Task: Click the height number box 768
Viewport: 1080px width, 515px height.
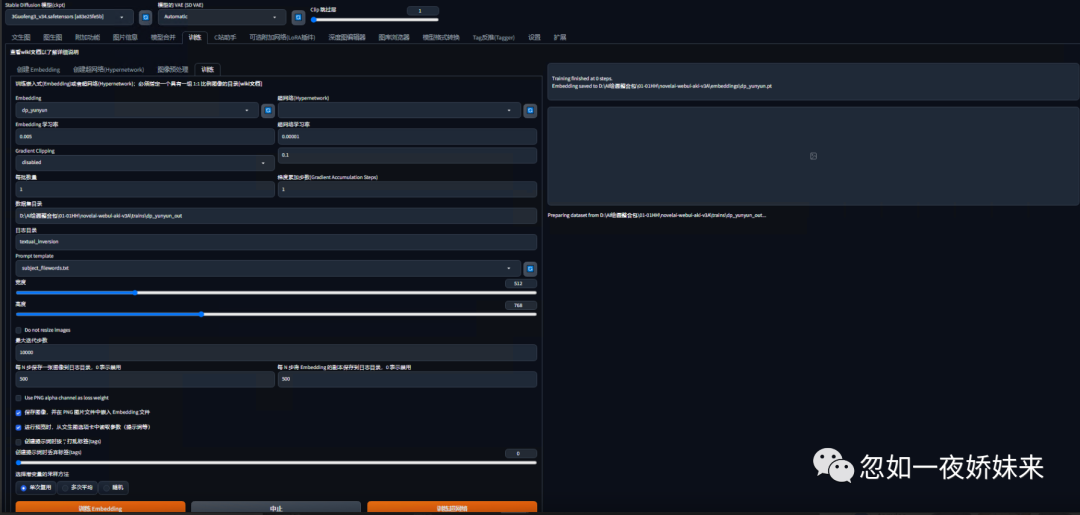Action: click(x=521, y=305)
